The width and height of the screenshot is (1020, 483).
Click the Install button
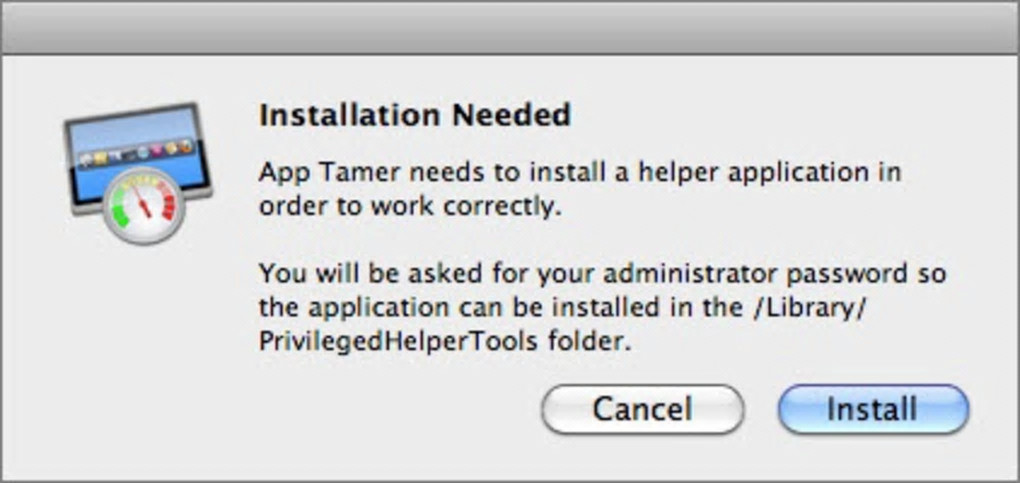click(873, 409)
